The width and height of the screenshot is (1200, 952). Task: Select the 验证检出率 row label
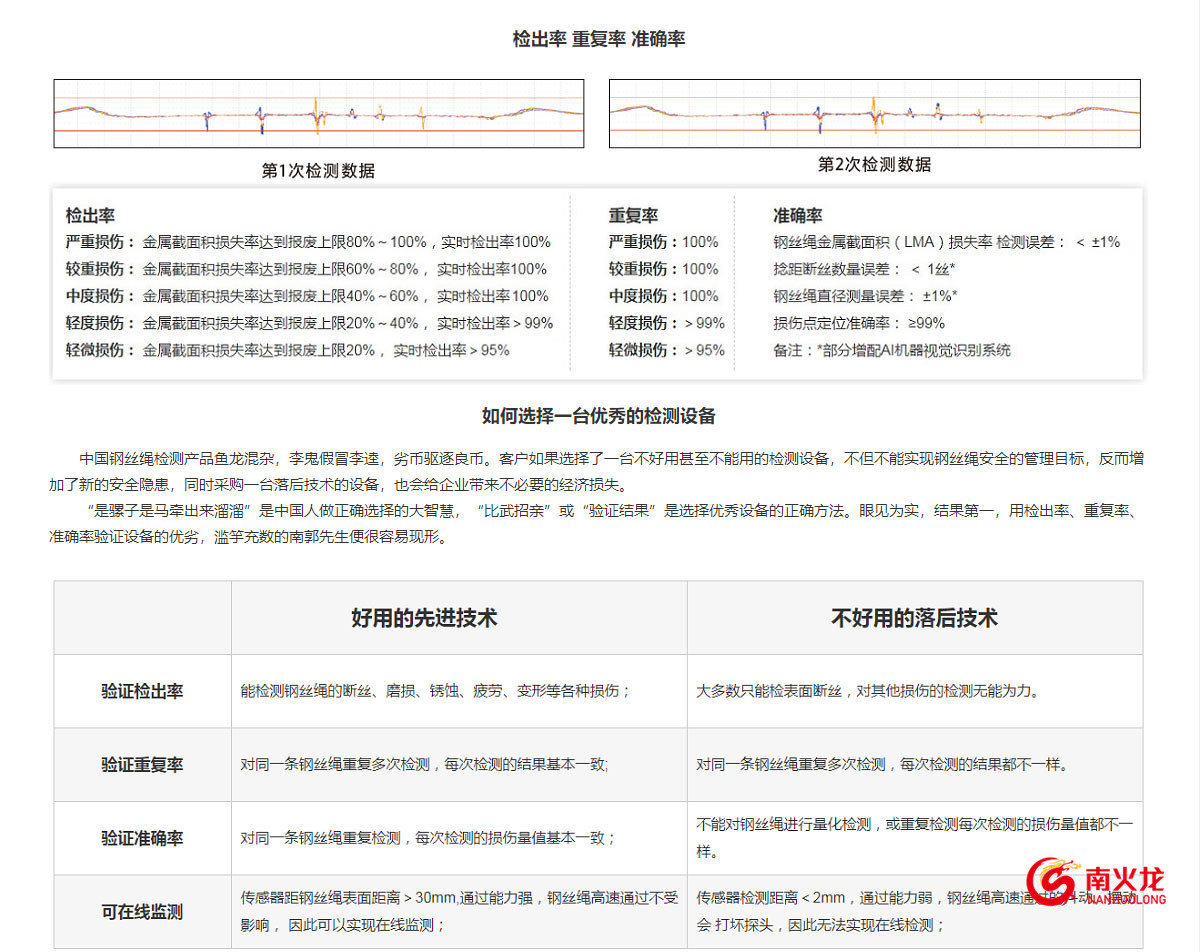(142, 691)
